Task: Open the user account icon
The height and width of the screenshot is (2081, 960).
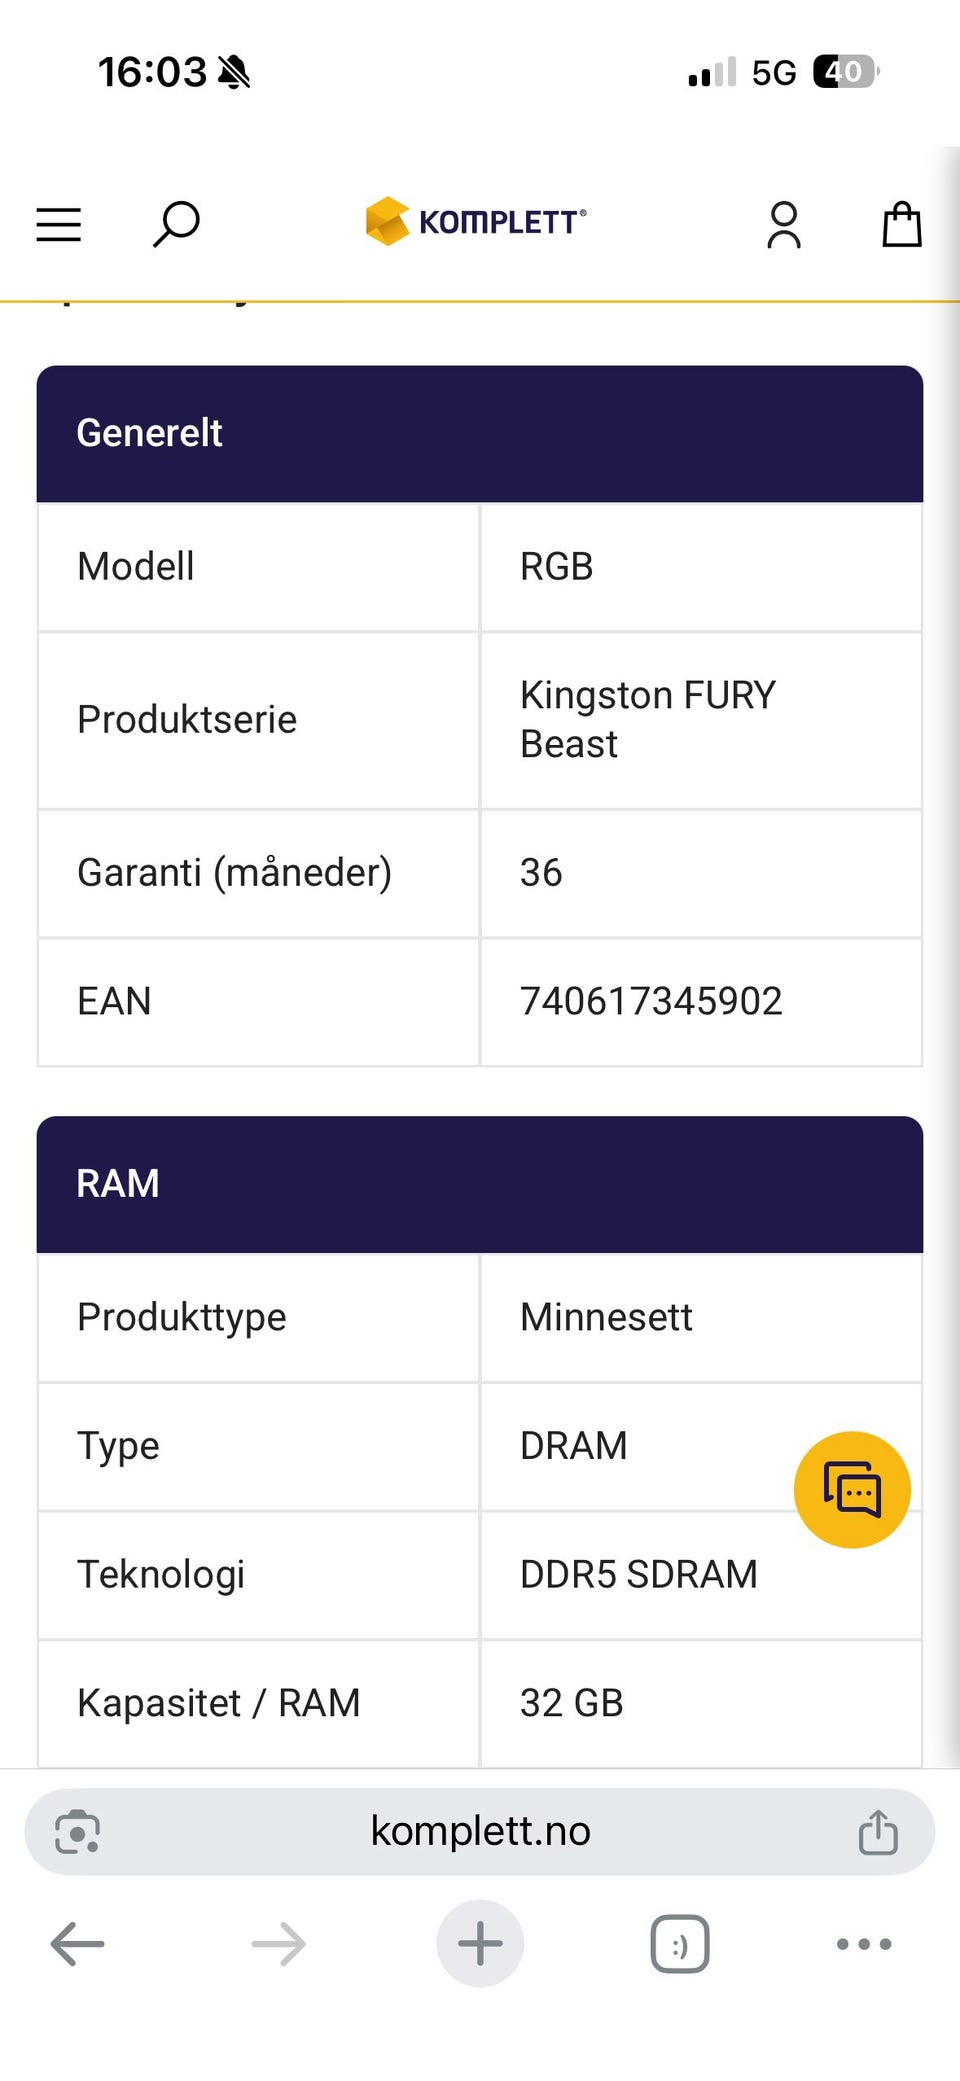Action: (784, 224)
